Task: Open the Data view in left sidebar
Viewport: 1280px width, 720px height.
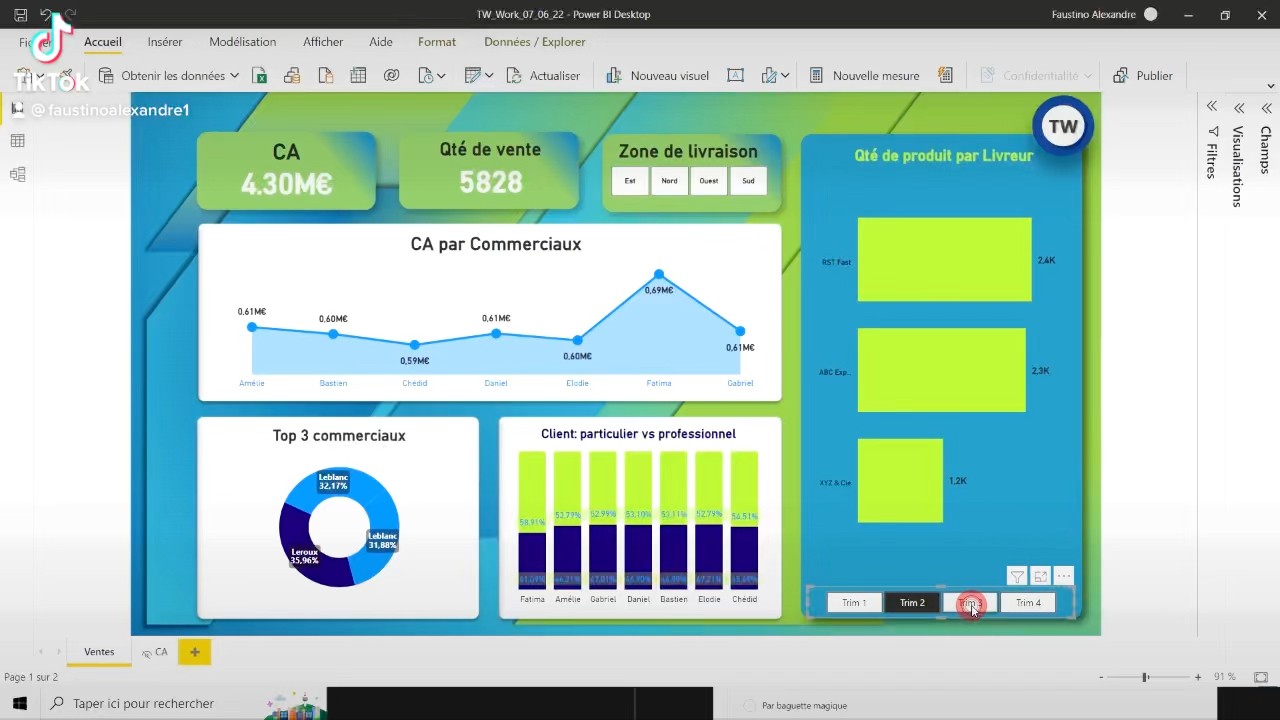Action: coord(17,141)
